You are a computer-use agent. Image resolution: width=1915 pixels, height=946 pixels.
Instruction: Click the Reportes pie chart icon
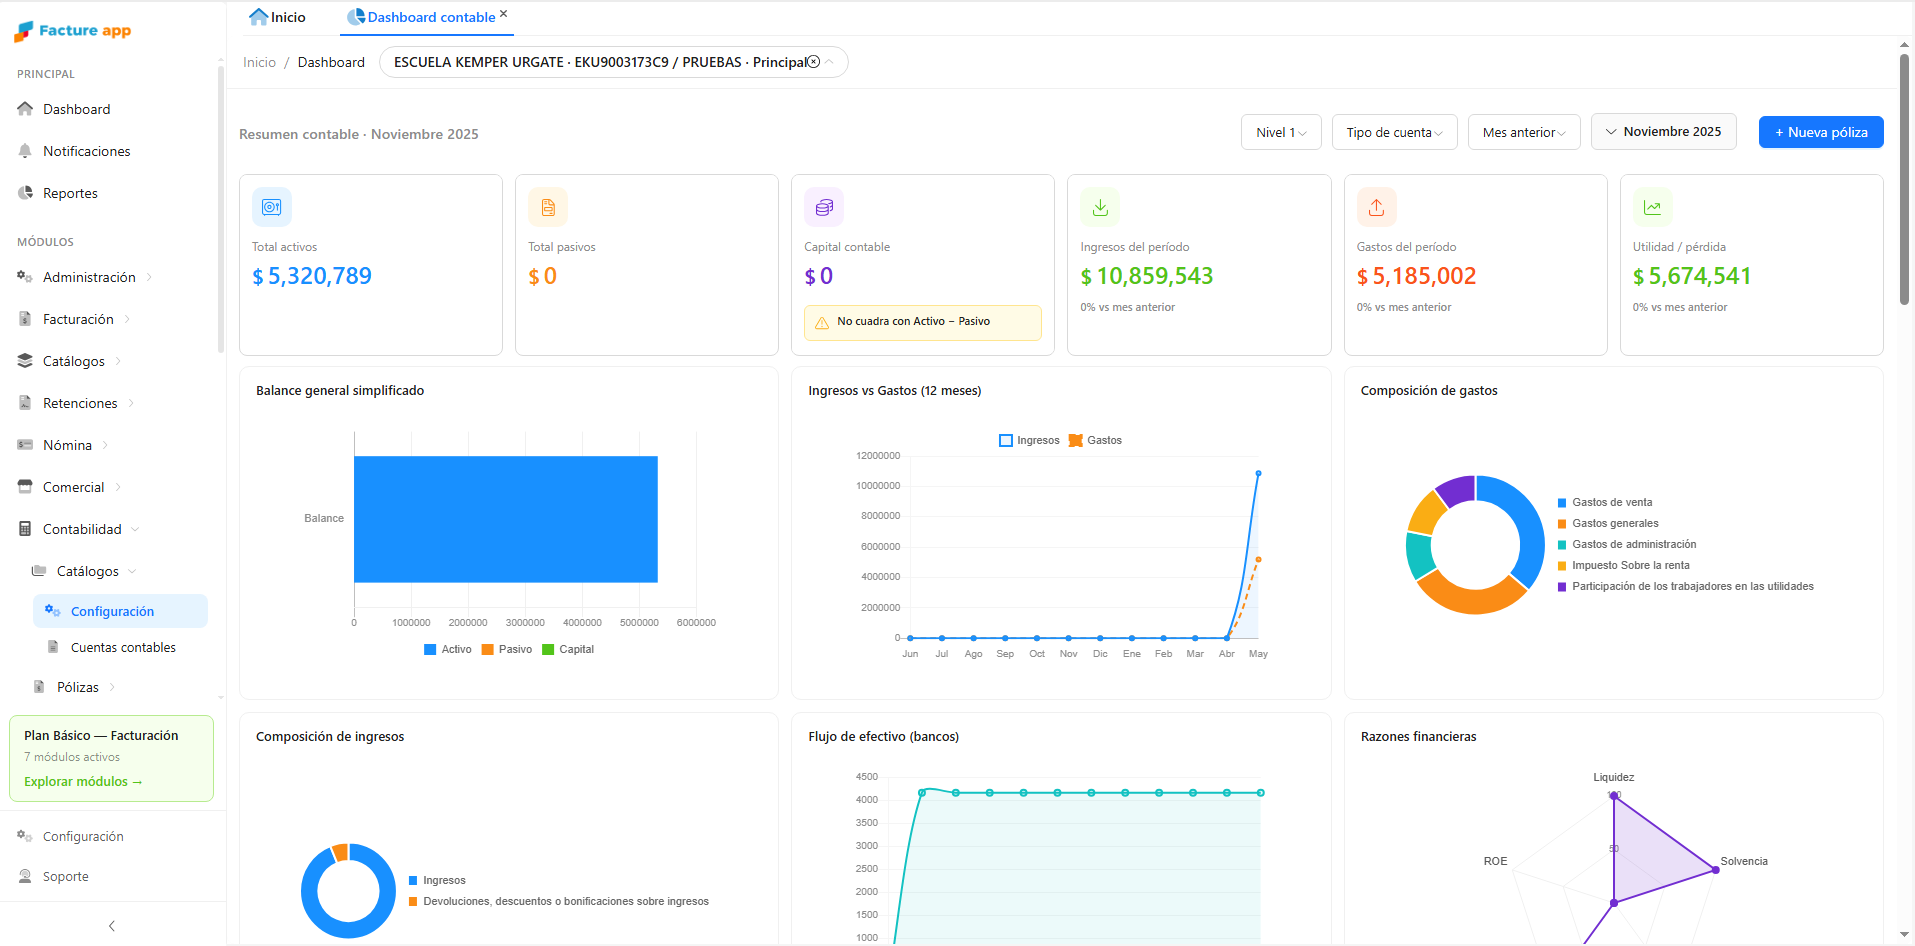[25, 193]
